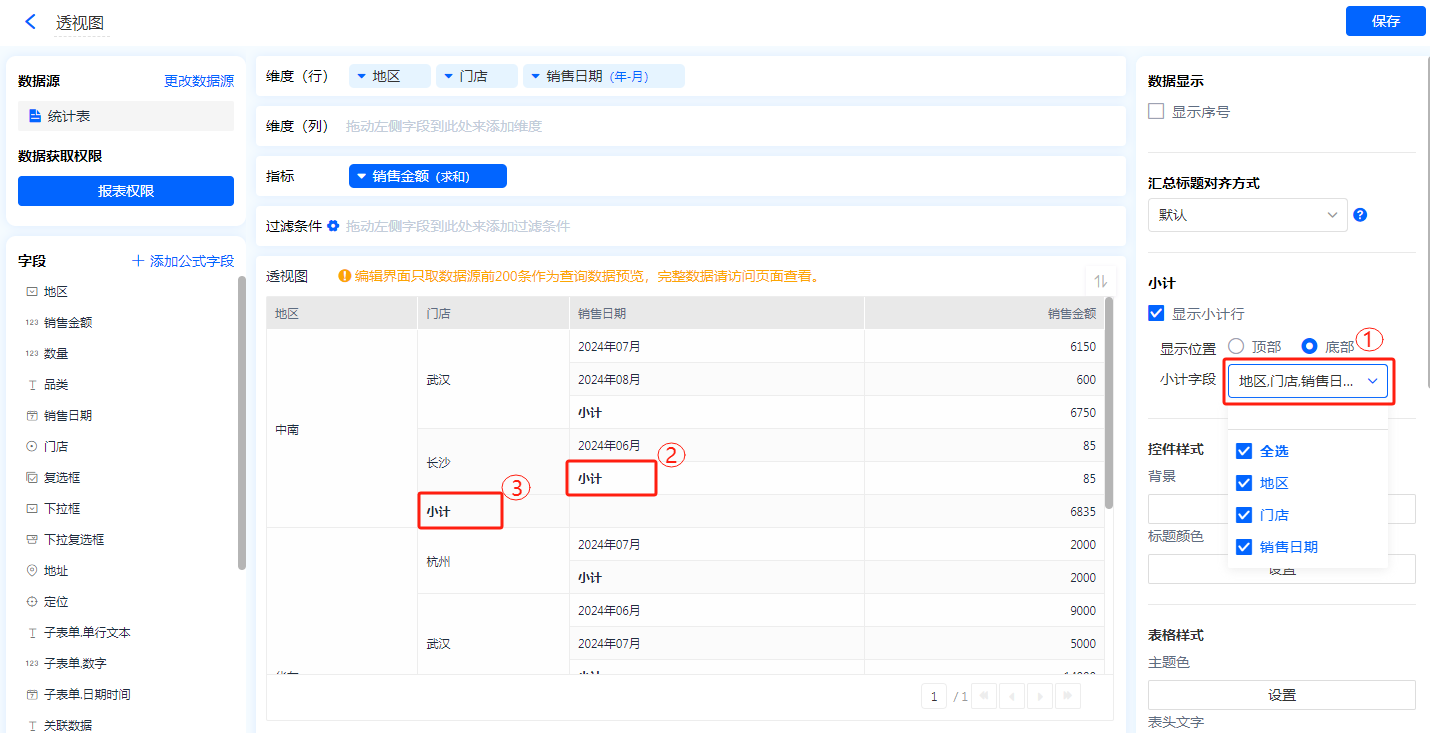Collapse the 小计字段 dropdown selector
The image size is (1430, 733).
pyautogui.click(x=1372, y=381)
